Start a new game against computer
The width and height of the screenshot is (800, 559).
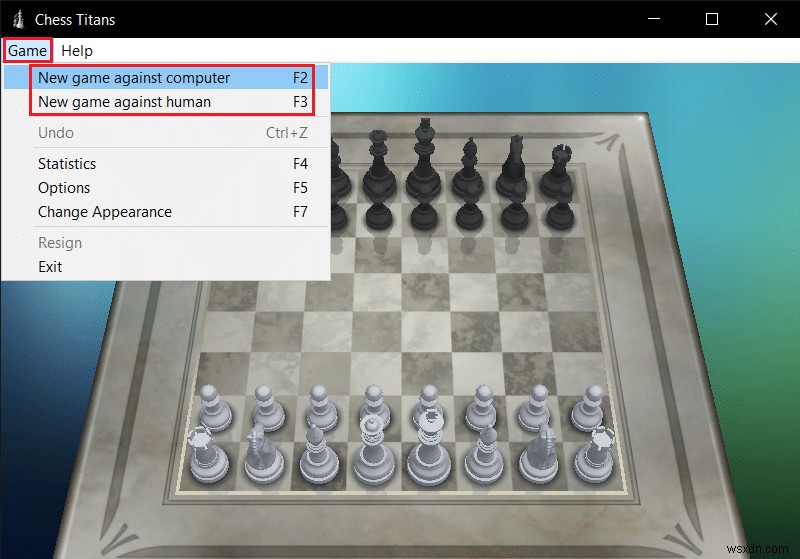click(166, 78)
